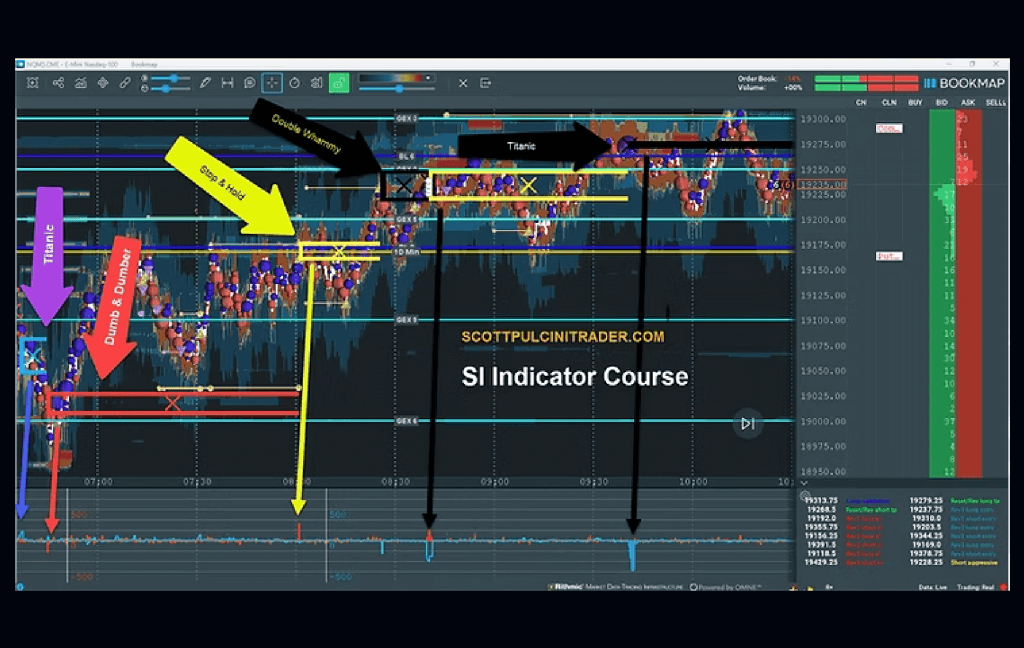Click the share icon in toolbar
This screenshot has width=1024, height=648.
(x=58, y=83)
